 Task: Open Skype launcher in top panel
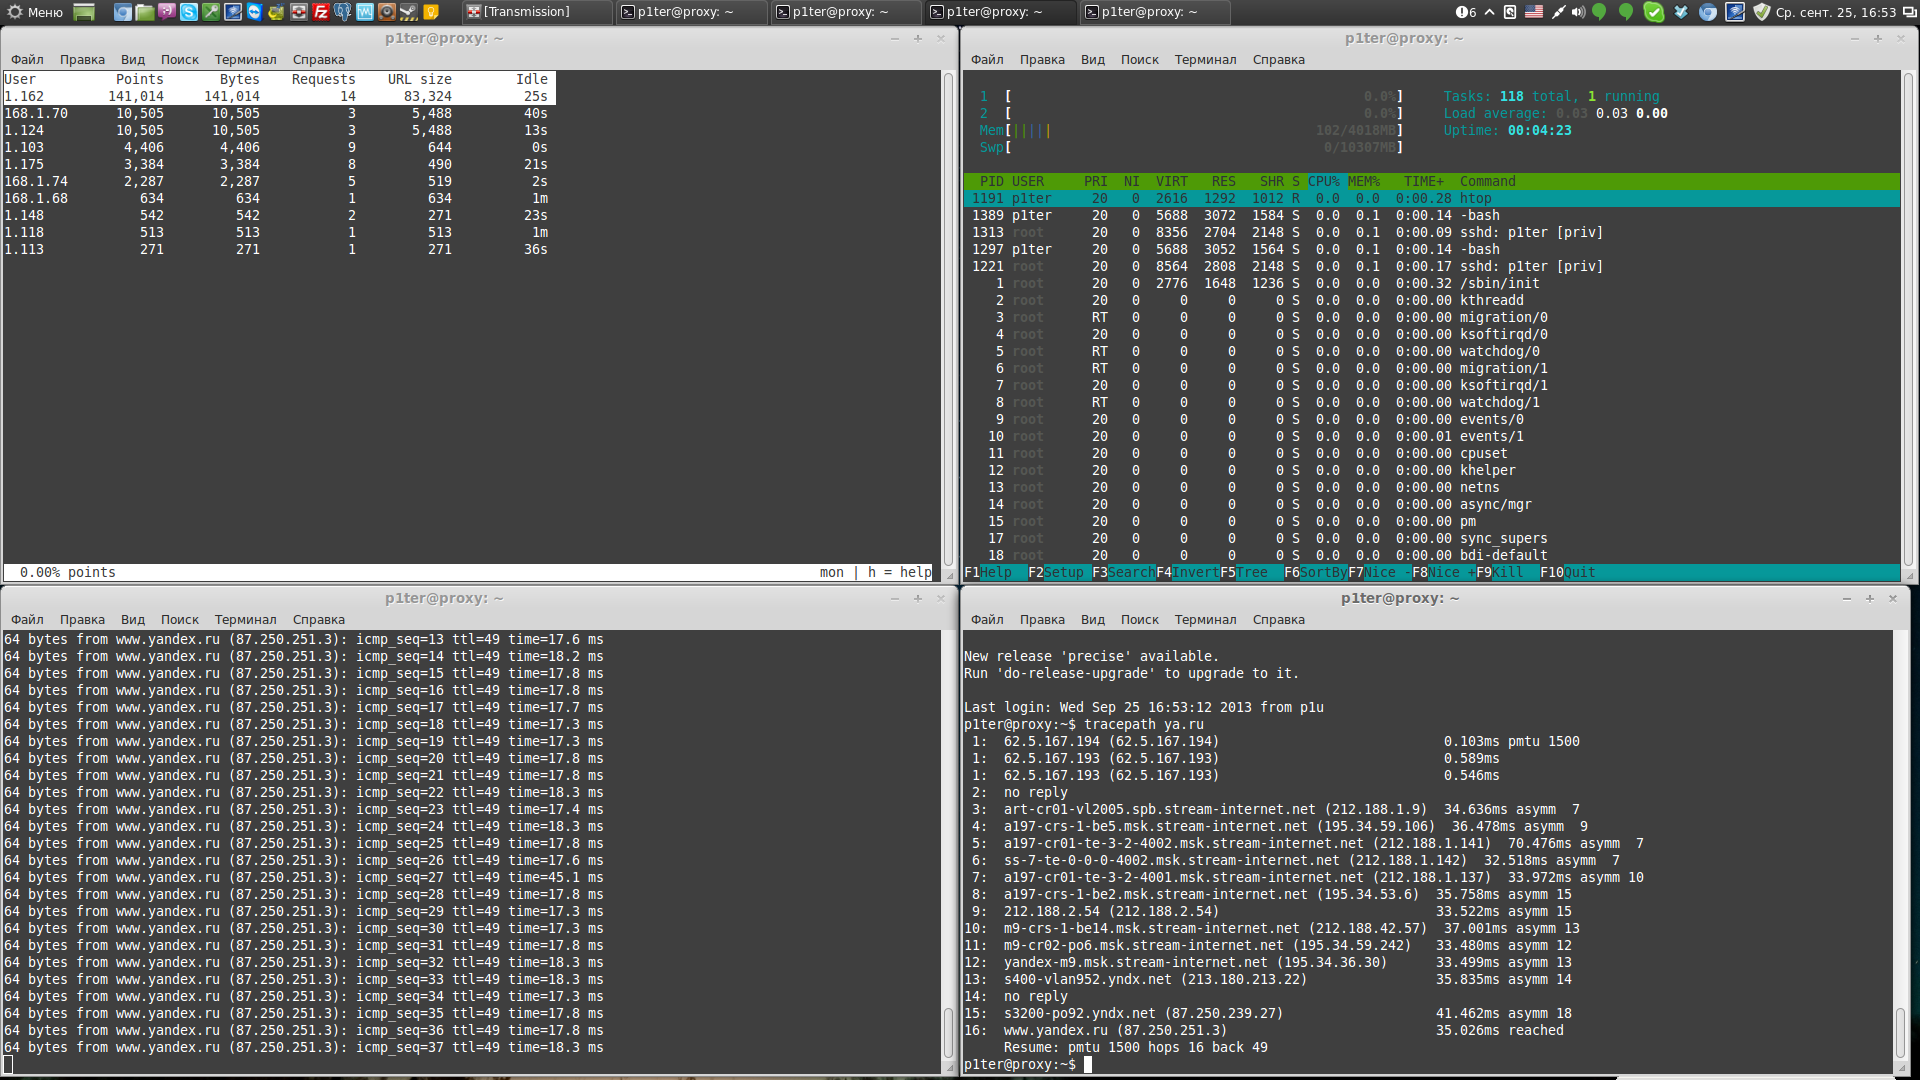(x=189, y=12)
